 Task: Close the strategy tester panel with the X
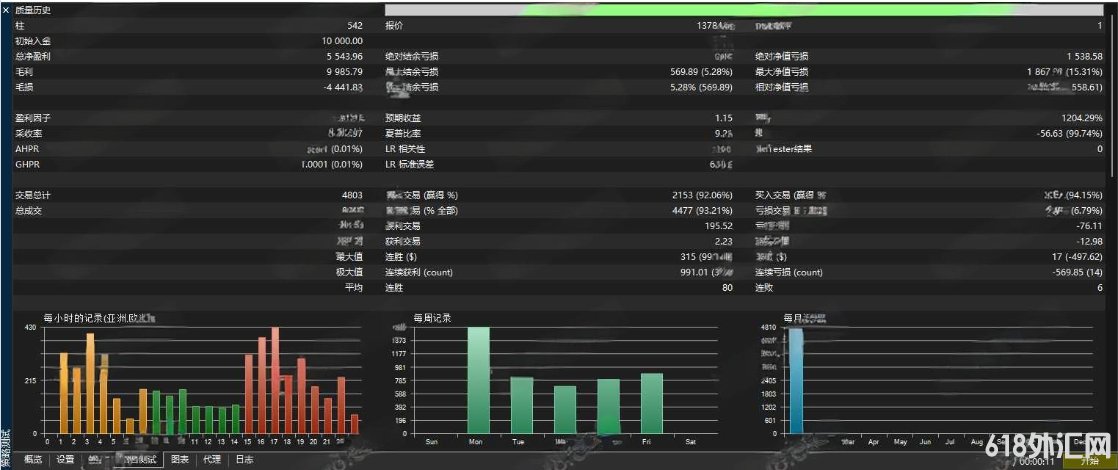6,10
